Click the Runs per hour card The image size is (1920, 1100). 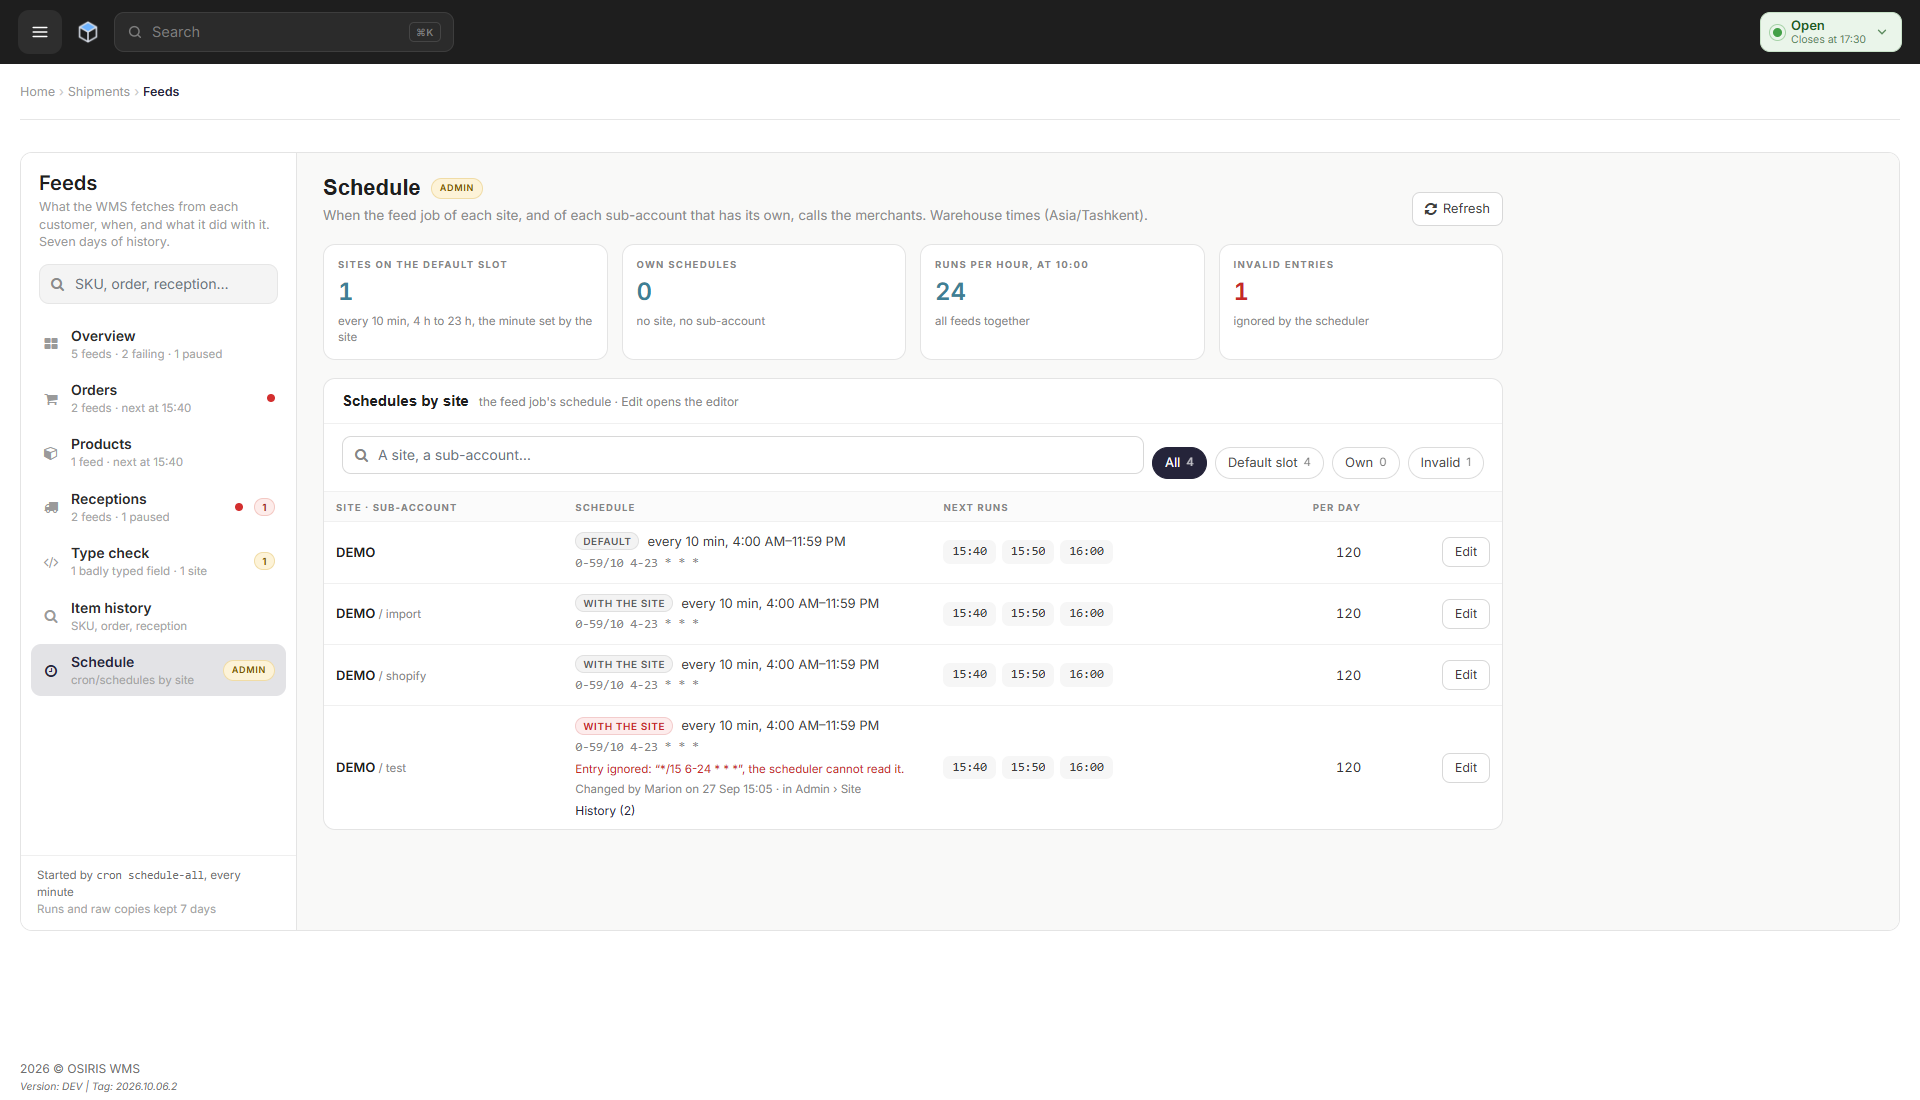[x=1062, y=302]
